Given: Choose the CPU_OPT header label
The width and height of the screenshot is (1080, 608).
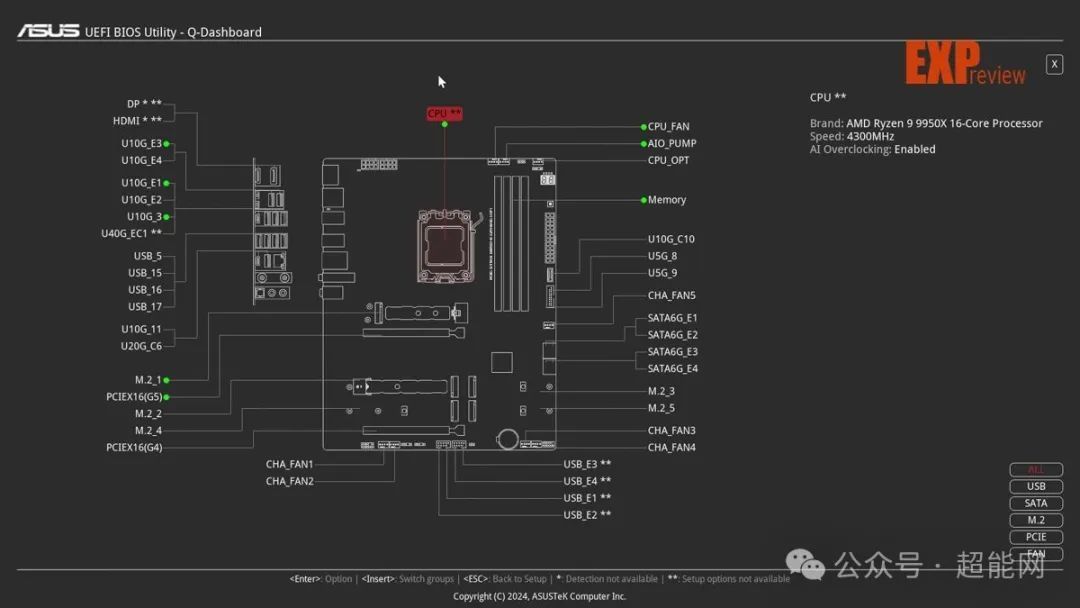Looking at the screenshot, I should click(x=668, y=160).
